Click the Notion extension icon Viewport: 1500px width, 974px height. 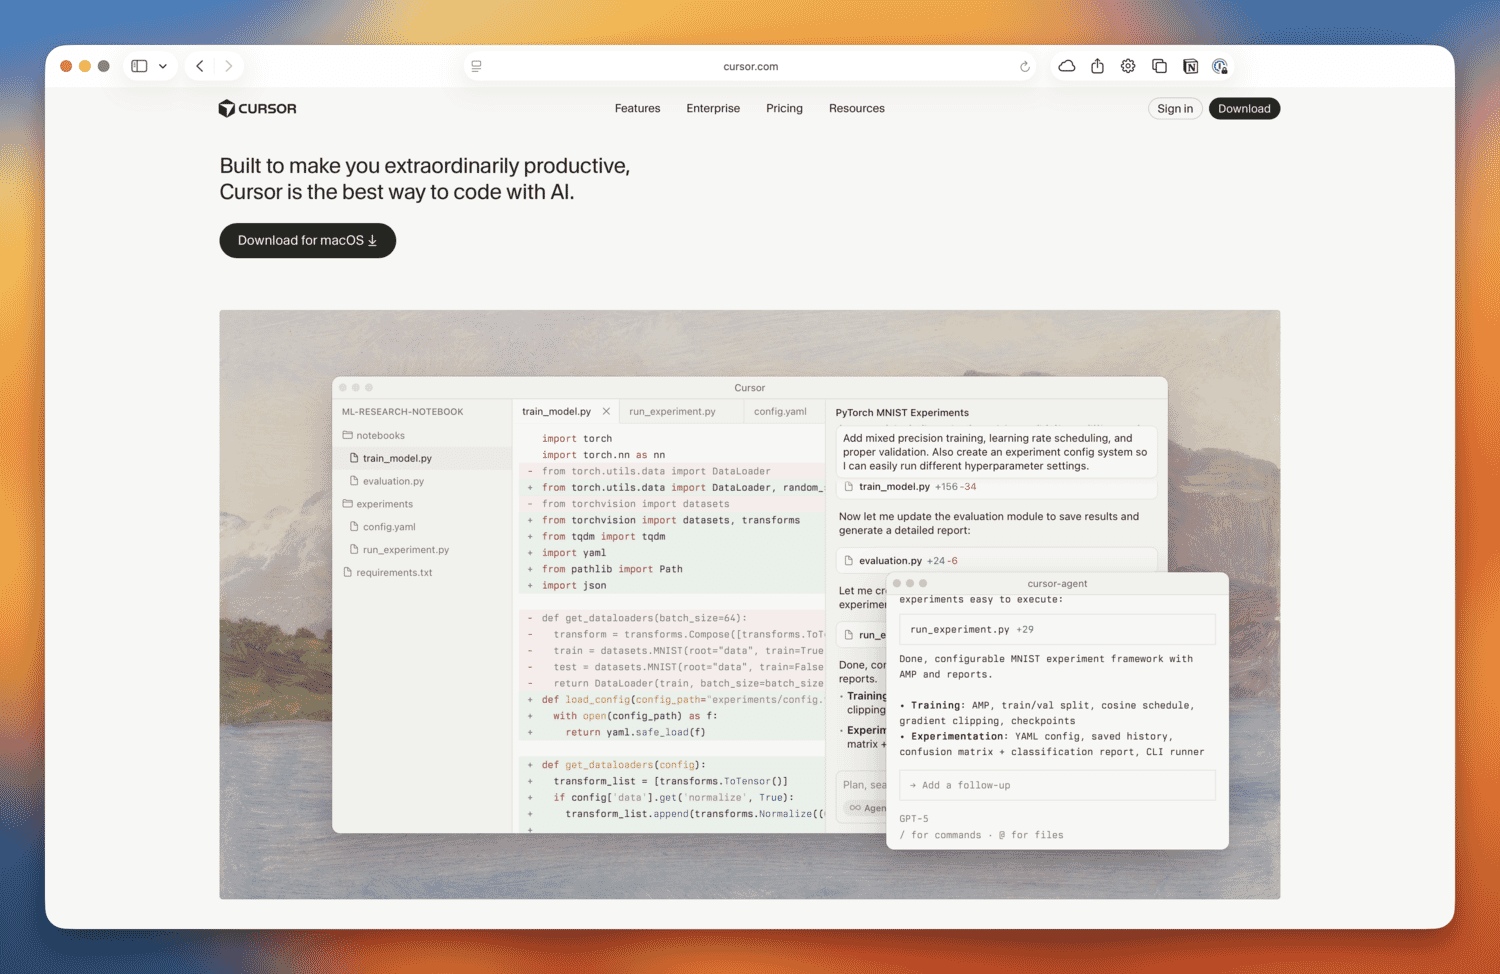1190,66
